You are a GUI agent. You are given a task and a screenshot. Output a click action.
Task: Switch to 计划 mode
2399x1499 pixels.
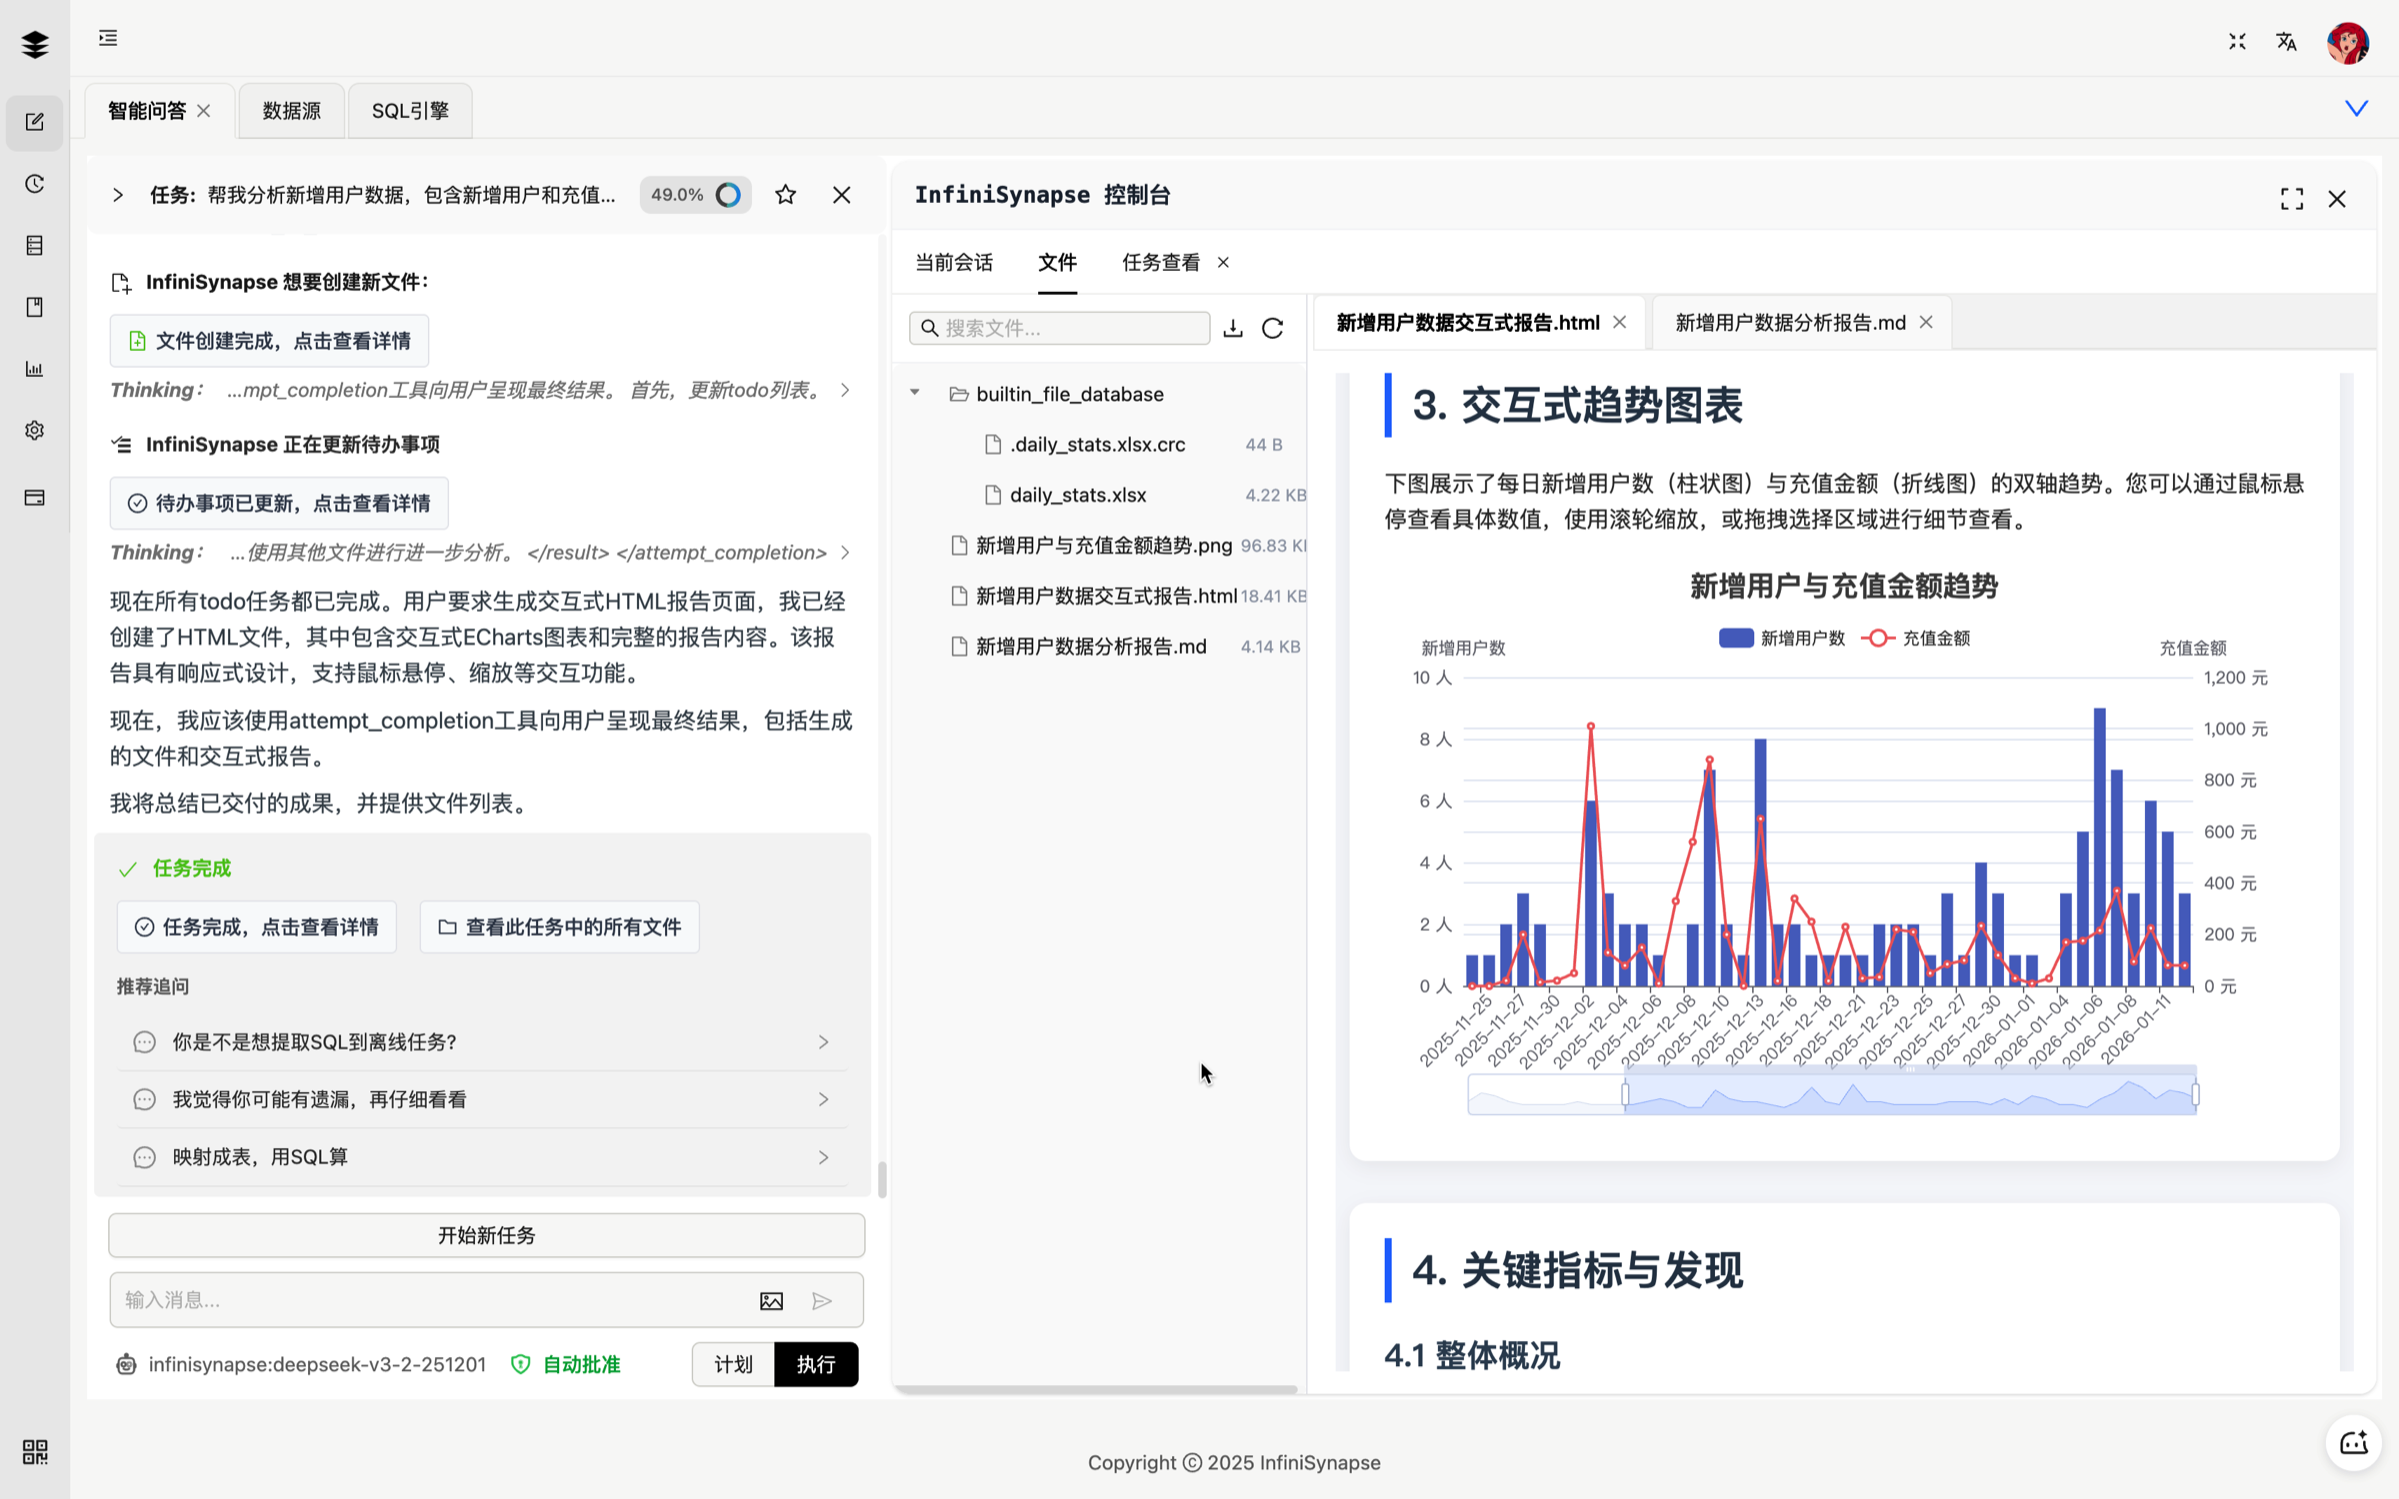[733, 1364]
